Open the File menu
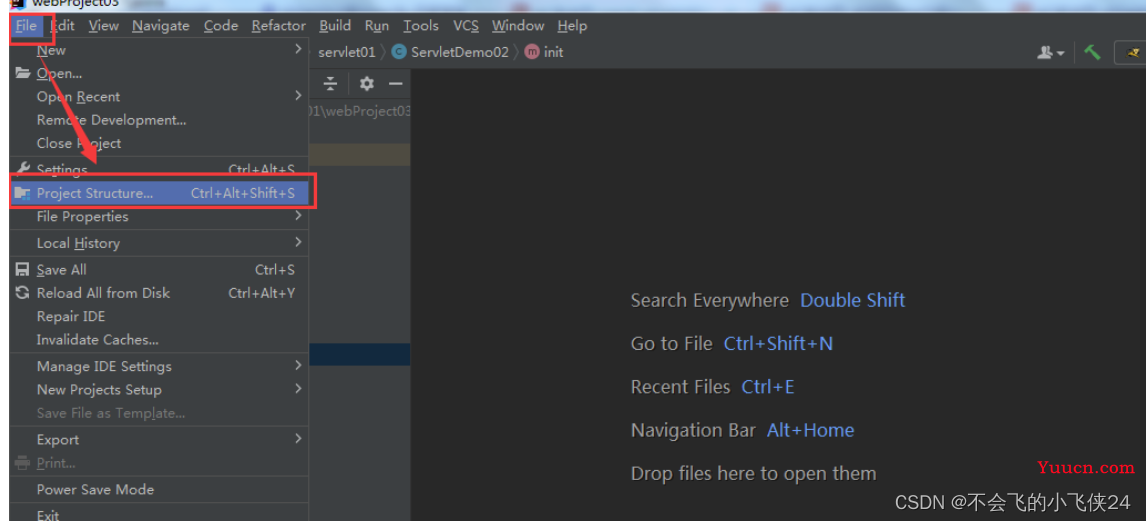 tap(26, 26)
